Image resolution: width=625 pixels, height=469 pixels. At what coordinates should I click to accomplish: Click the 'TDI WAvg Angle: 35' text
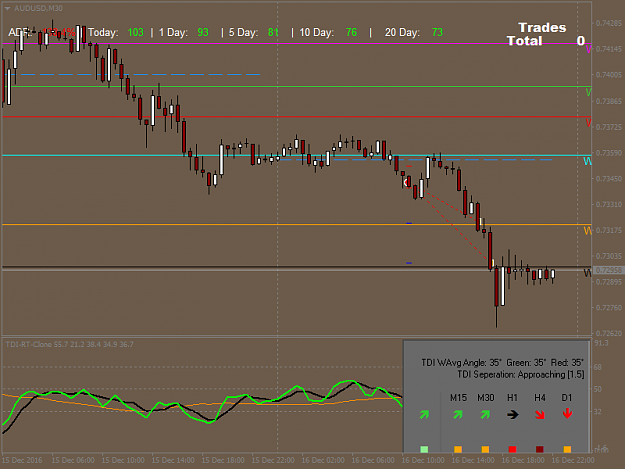coord(461,363)
